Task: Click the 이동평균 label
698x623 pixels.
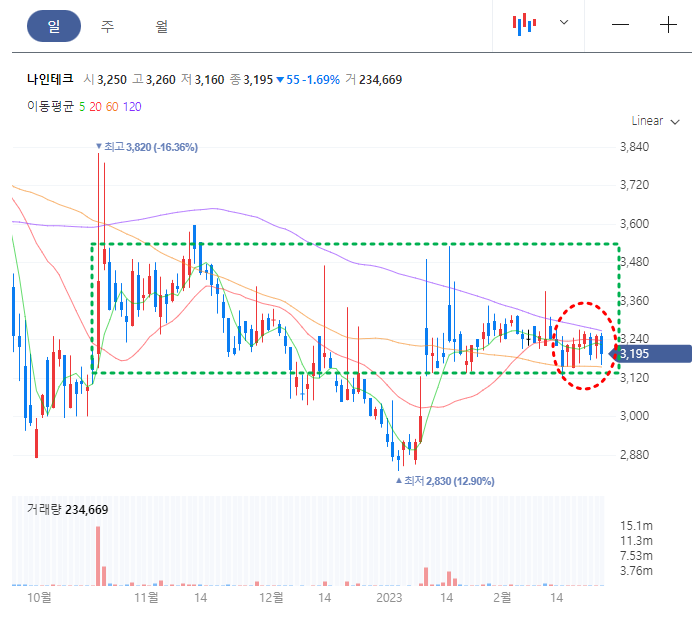Action: tap(50, 107)
